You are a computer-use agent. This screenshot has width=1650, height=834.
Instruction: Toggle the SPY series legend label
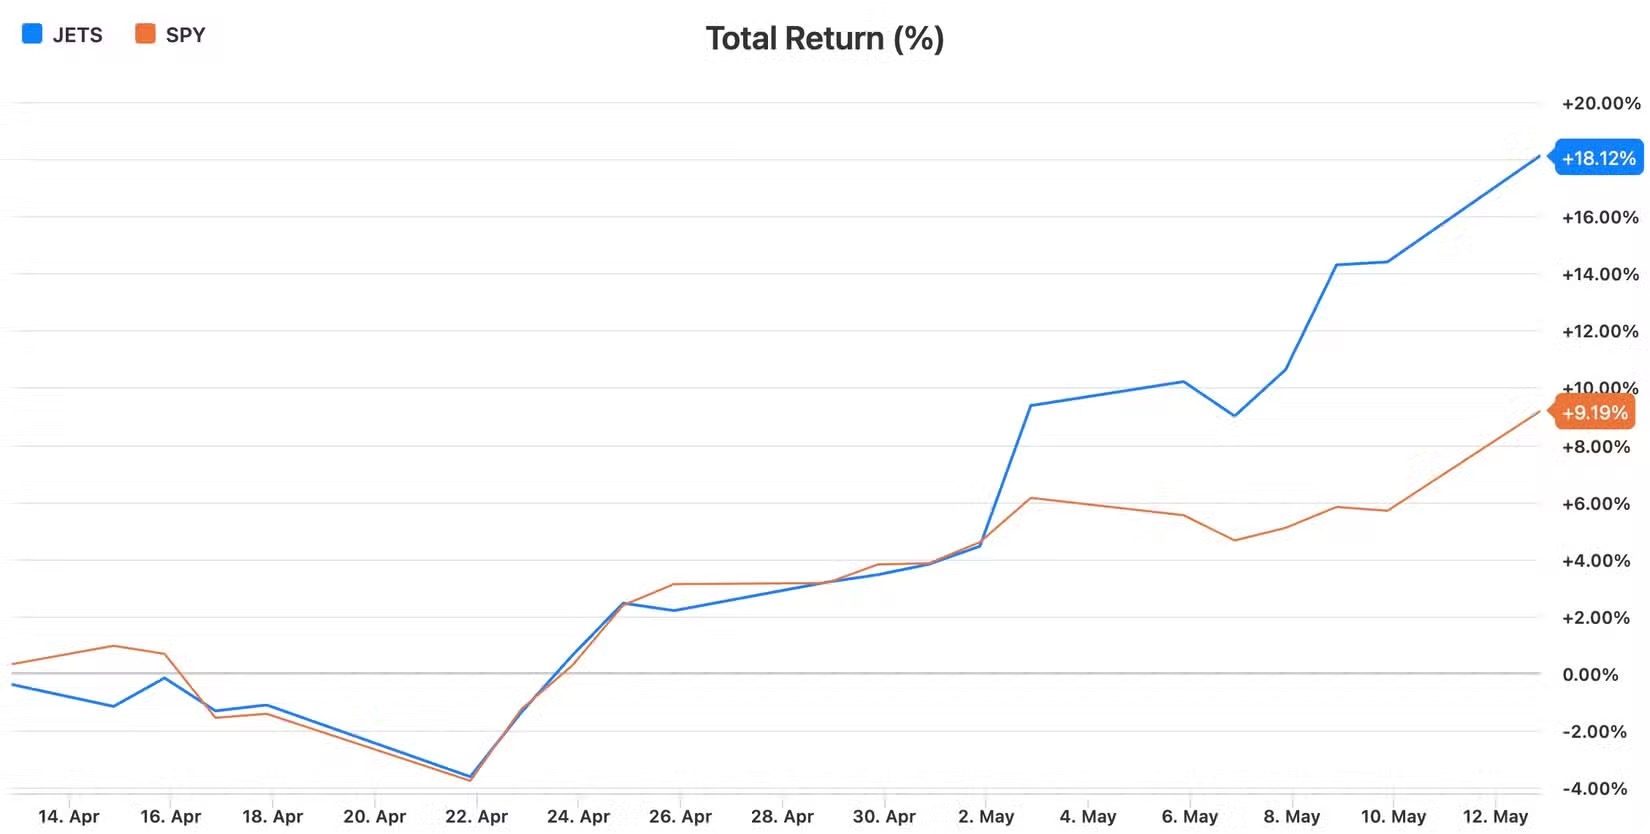click(x=185, y=35)
